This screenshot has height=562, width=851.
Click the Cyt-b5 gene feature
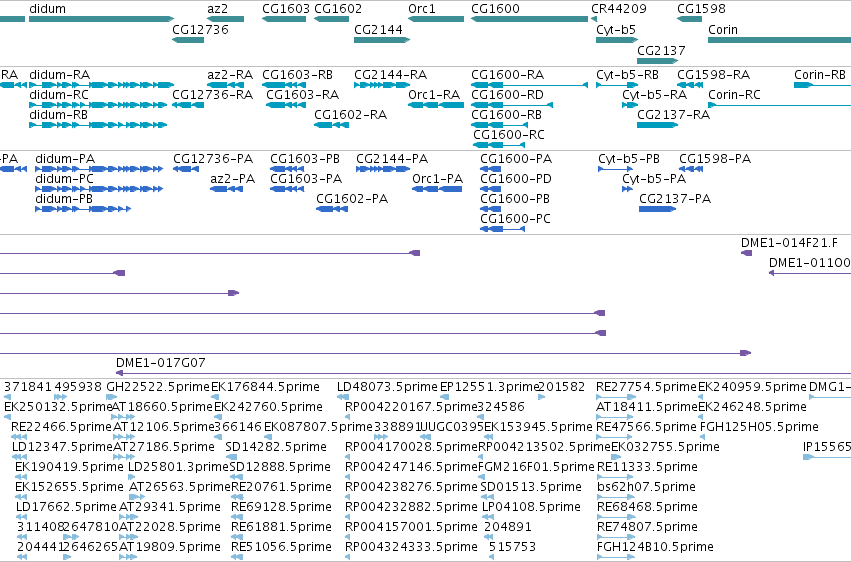pos(617,40)
